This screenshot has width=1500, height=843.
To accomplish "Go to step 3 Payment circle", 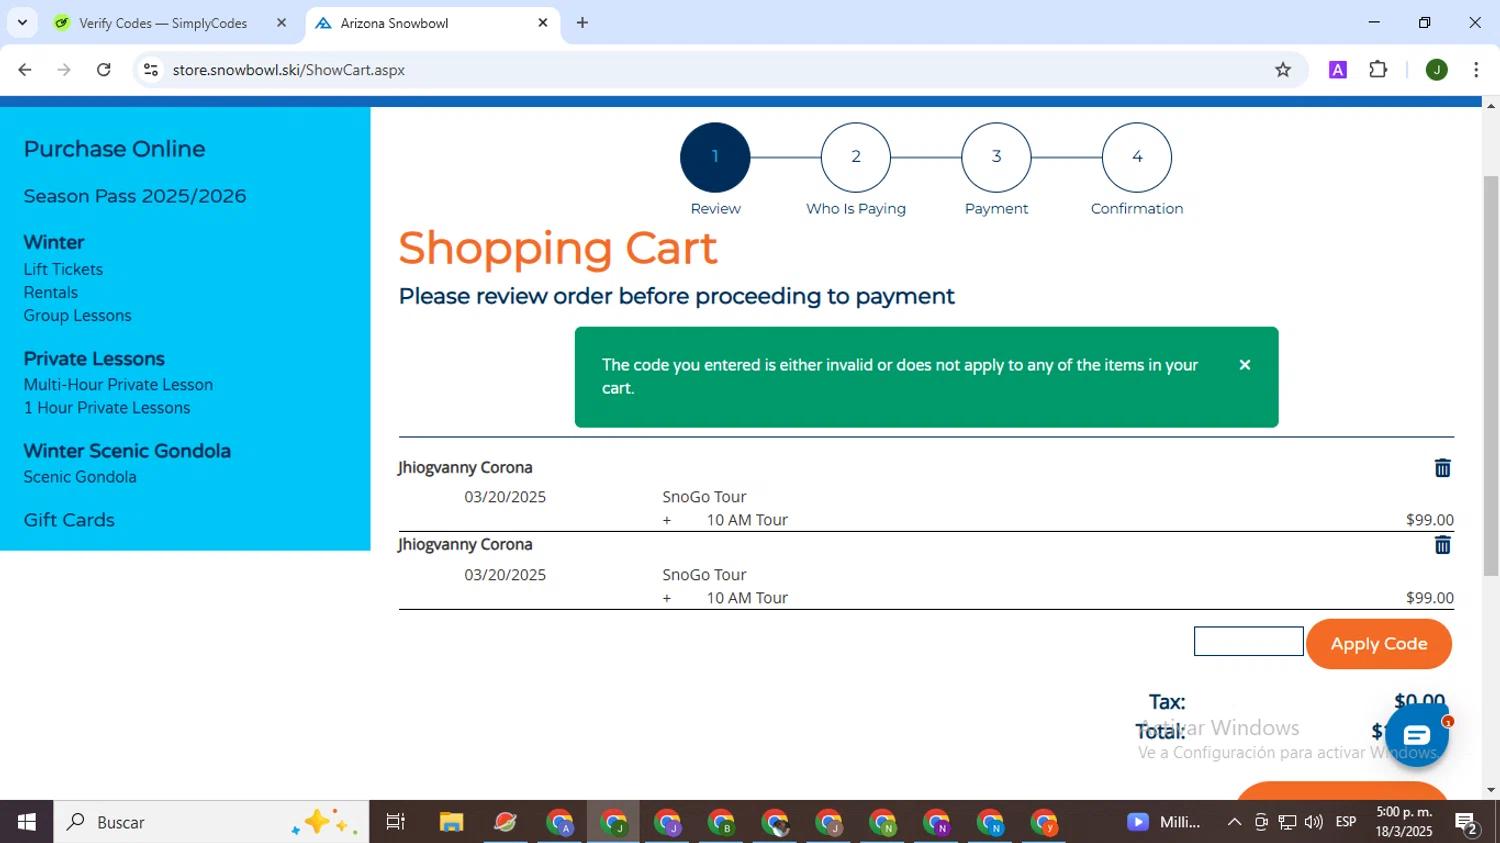I will coord(996,157).
